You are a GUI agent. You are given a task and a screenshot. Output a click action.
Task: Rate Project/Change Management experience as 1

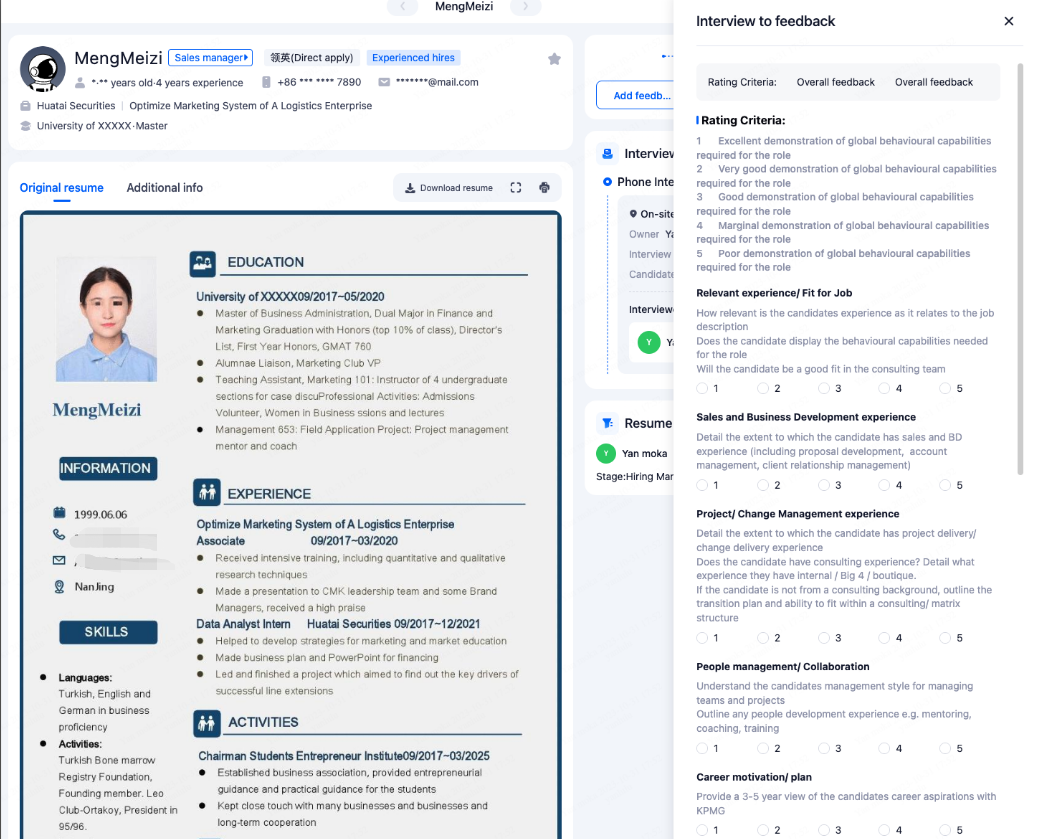[702, 638]
